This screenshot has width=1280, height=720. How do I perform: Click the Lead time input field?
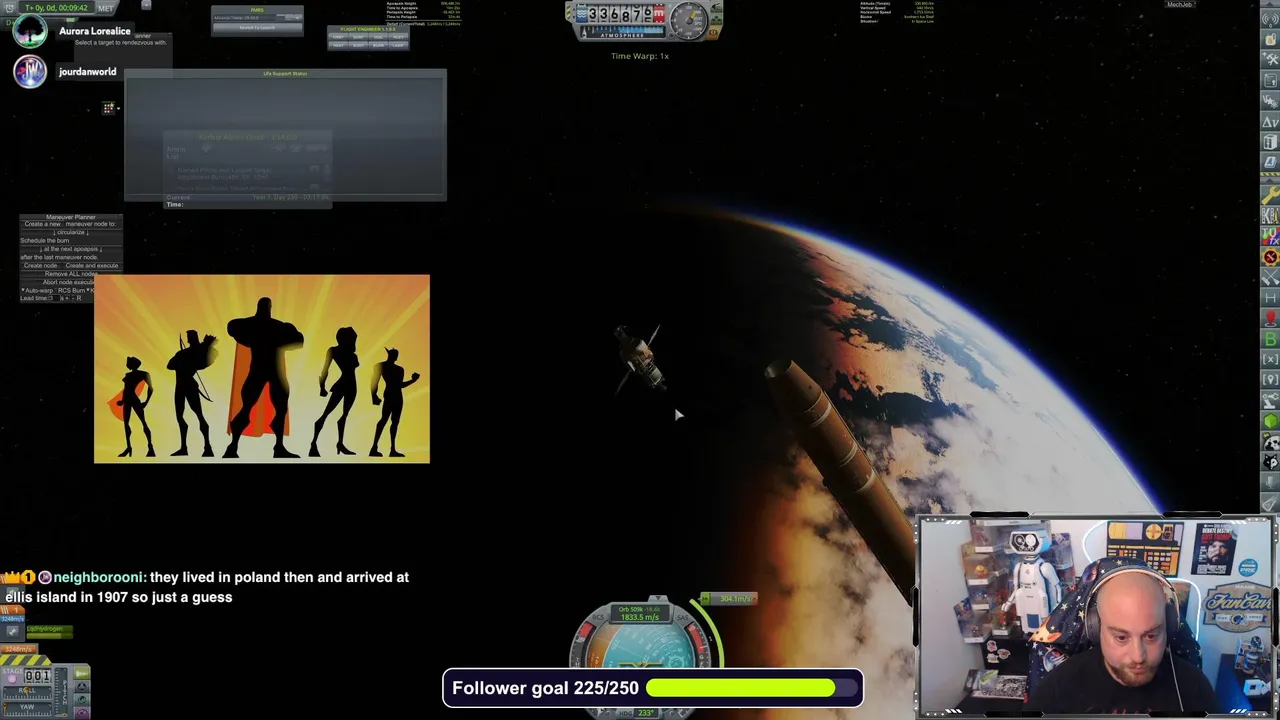(x=54, y=298)
